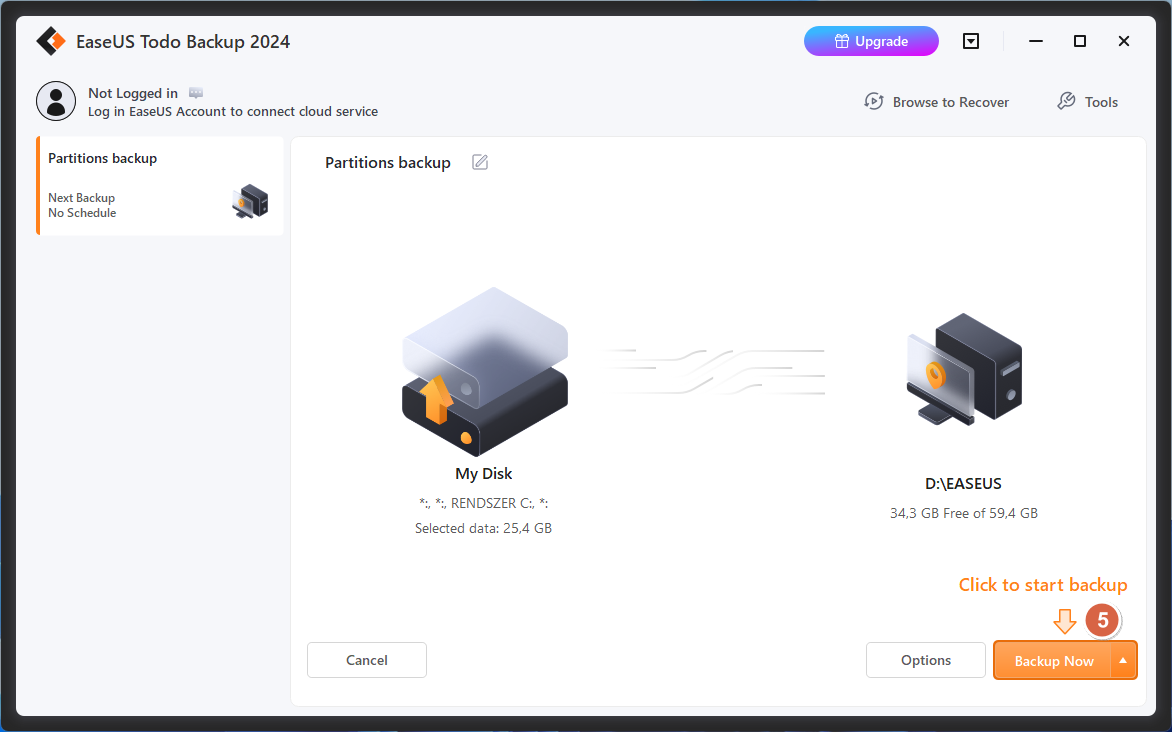Screen dimensions: 1172x732
Task: Click the 34,3 GB Free of 59,4 GB text
Action: click(x=963, y=513)
